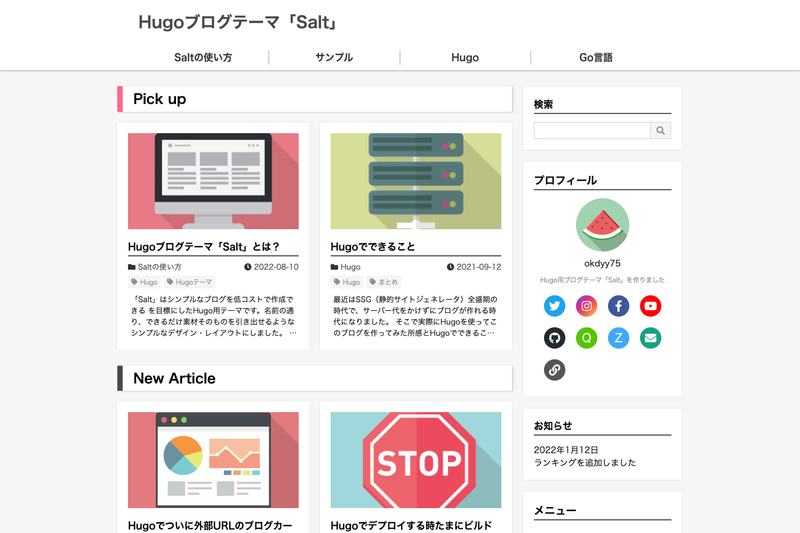
Task: Open article Hugoでデプロイする時たまにビルド
Action: [x=411, y=525]
